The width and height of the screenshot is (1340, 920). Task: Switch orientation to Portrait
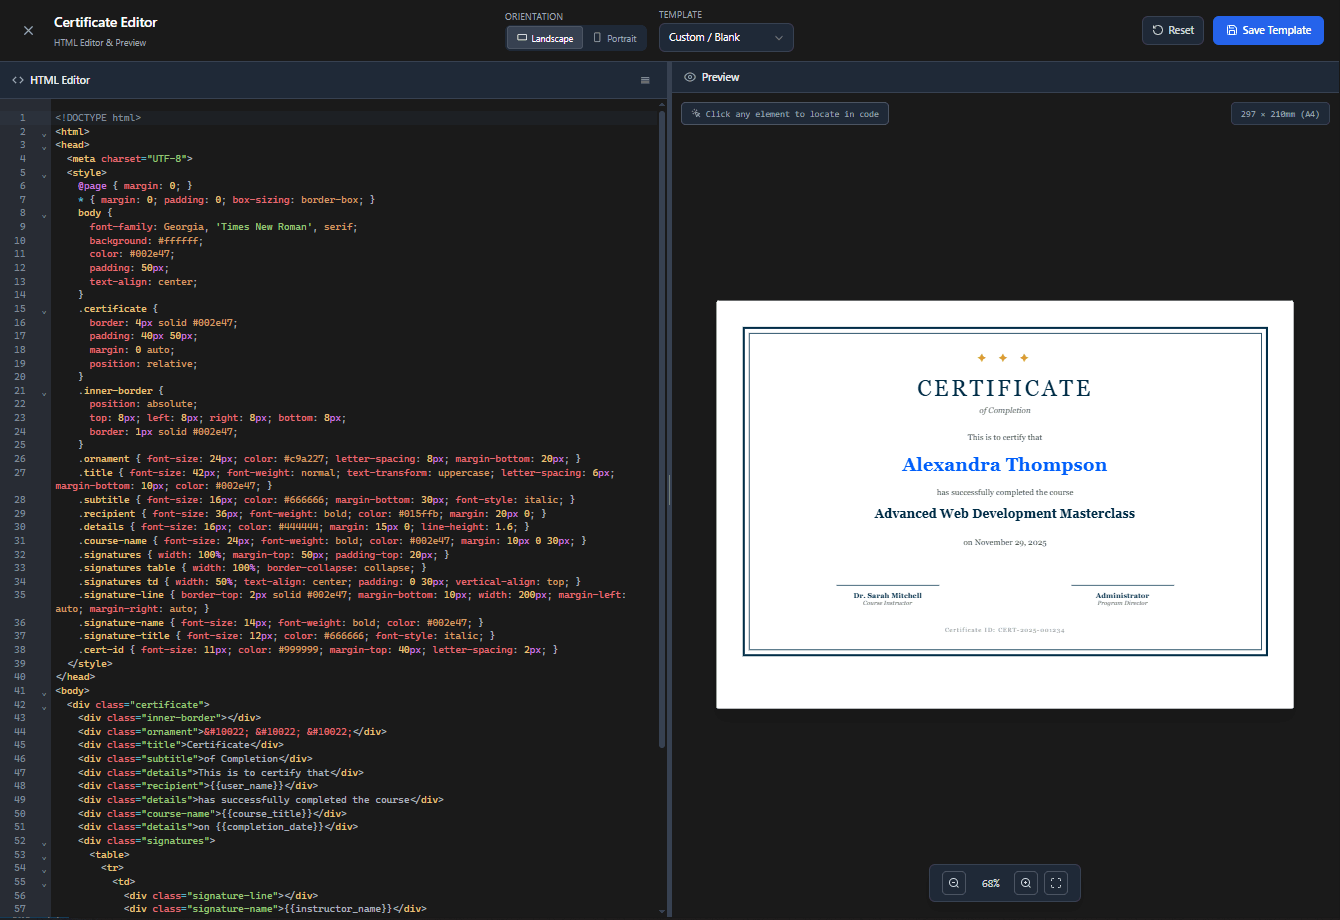click(614, 38)
